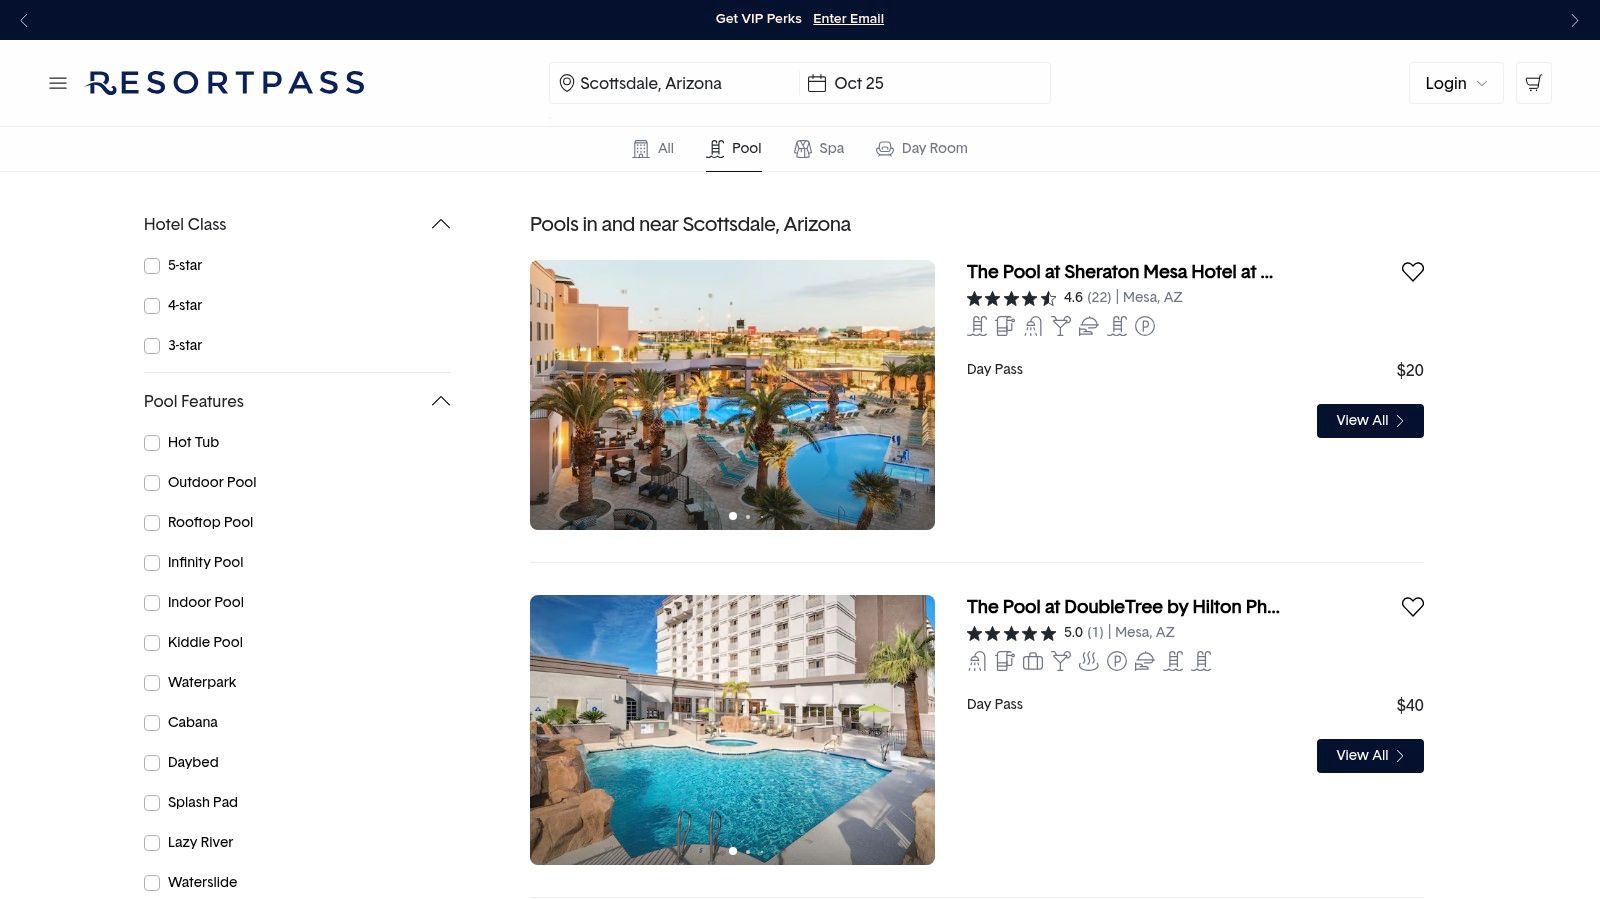
Task: Enable the Hot Tub filter
Action: (152, 443)
